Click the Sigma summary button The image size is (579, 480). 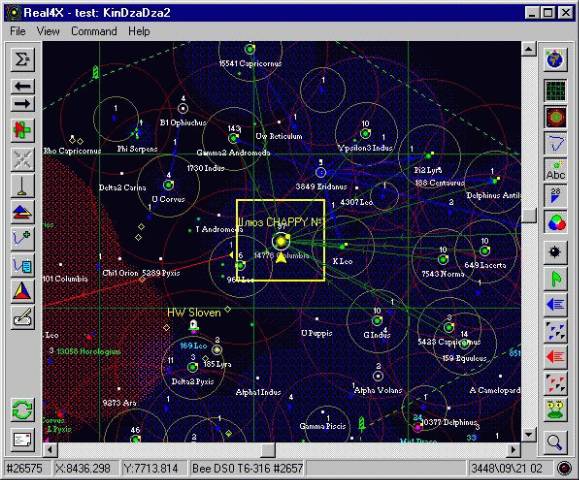pyautogui.click(x=23, y=59)
